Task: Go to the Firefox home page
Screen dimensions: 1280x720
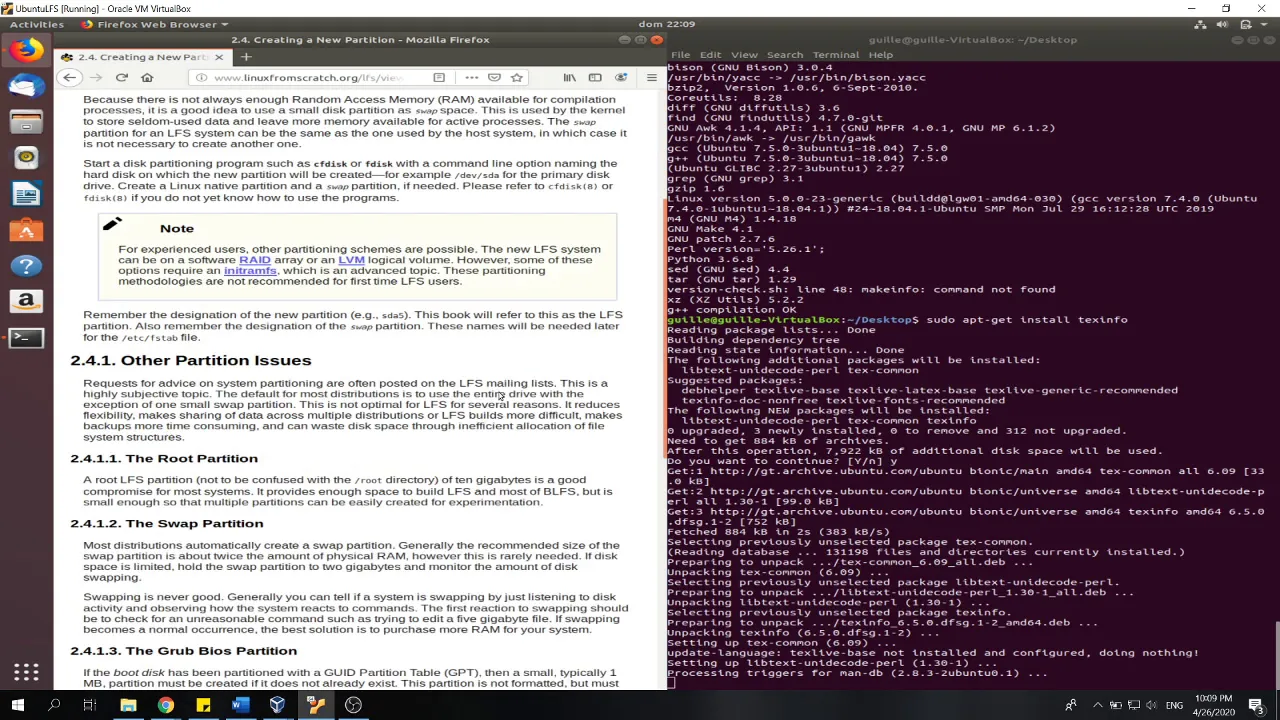Action: point(147,78)
